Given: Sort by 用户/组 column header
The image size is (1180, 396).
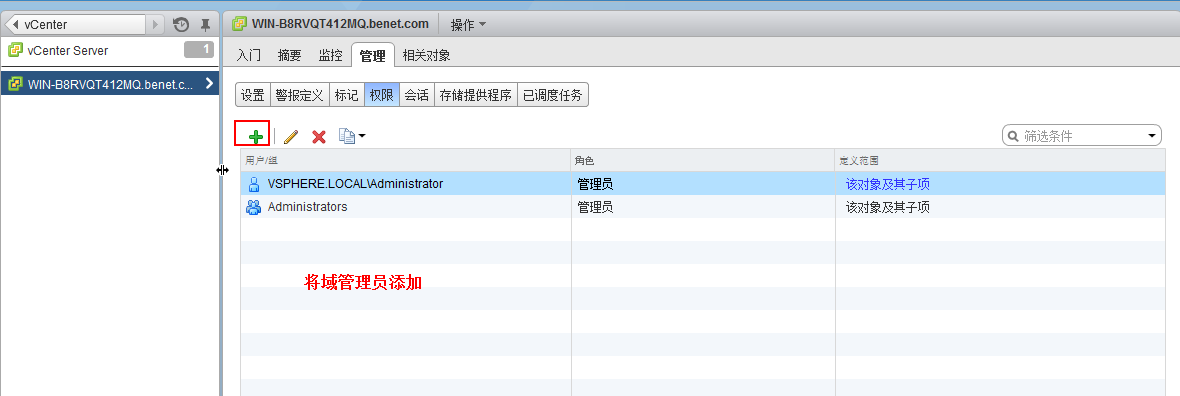Looking at the screenshot, I should [x=406, y=160].
